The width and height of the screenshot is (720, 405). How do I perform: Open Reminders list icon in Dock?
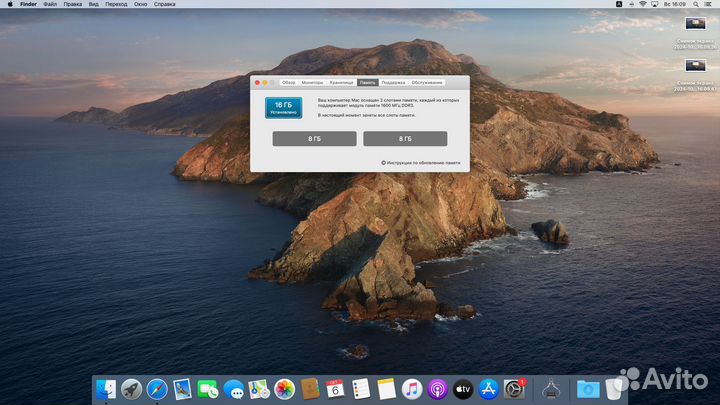(361, 389)
